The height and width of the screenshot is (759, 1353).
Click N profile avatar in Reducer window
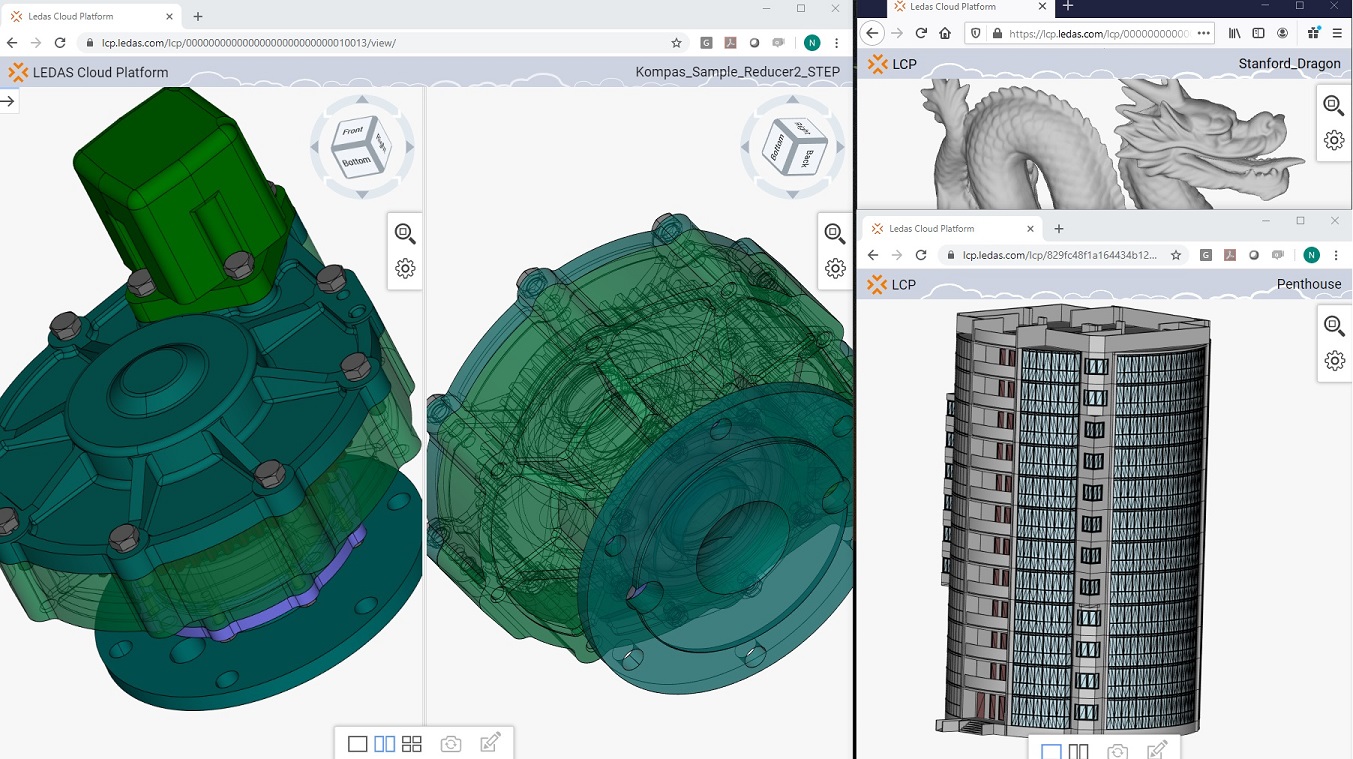tap(812, 43)
